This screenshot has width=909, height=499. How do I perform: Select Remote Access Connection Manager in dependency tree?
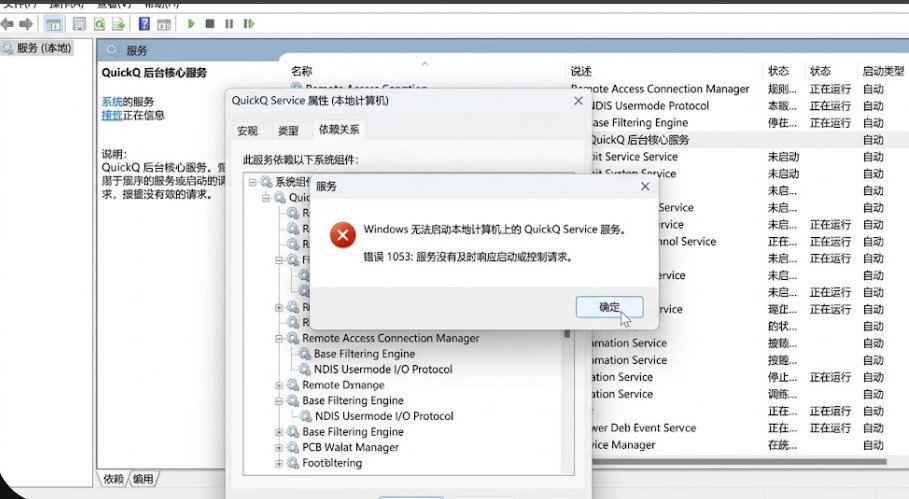(x=390, y=338)
